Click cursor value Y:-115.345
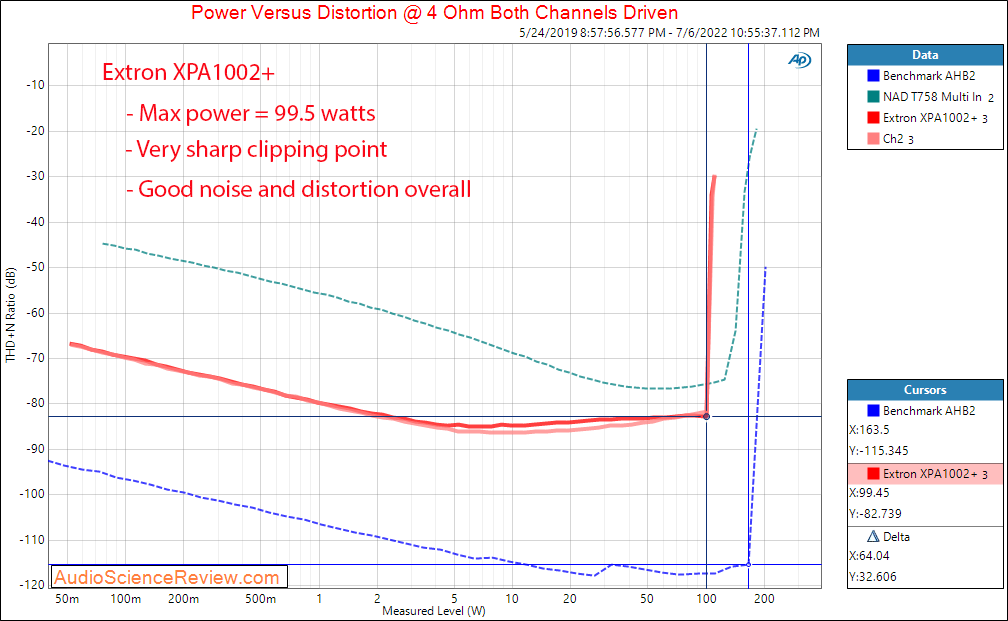1008x621 pixels. [x=879, y=451]
